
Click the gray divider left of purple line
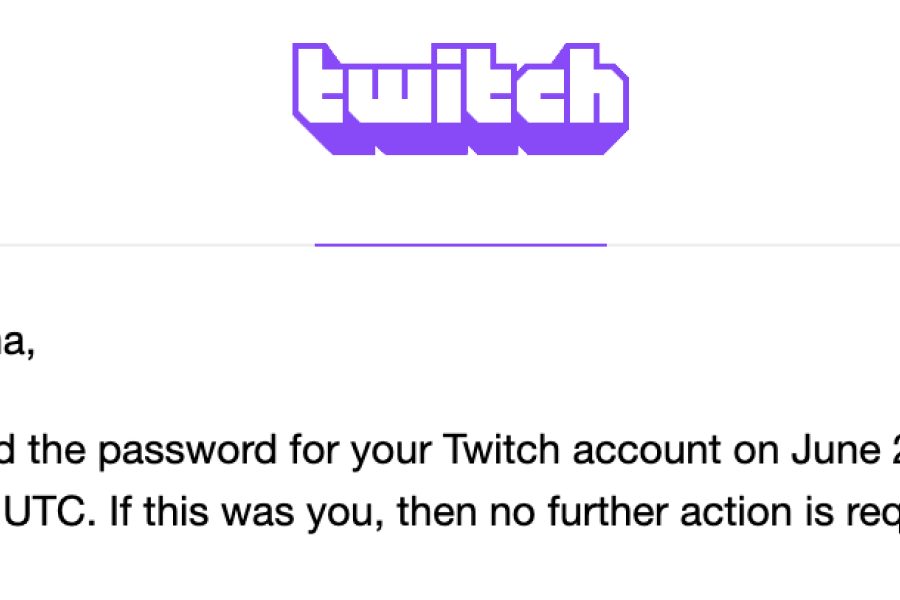[150, 244]
